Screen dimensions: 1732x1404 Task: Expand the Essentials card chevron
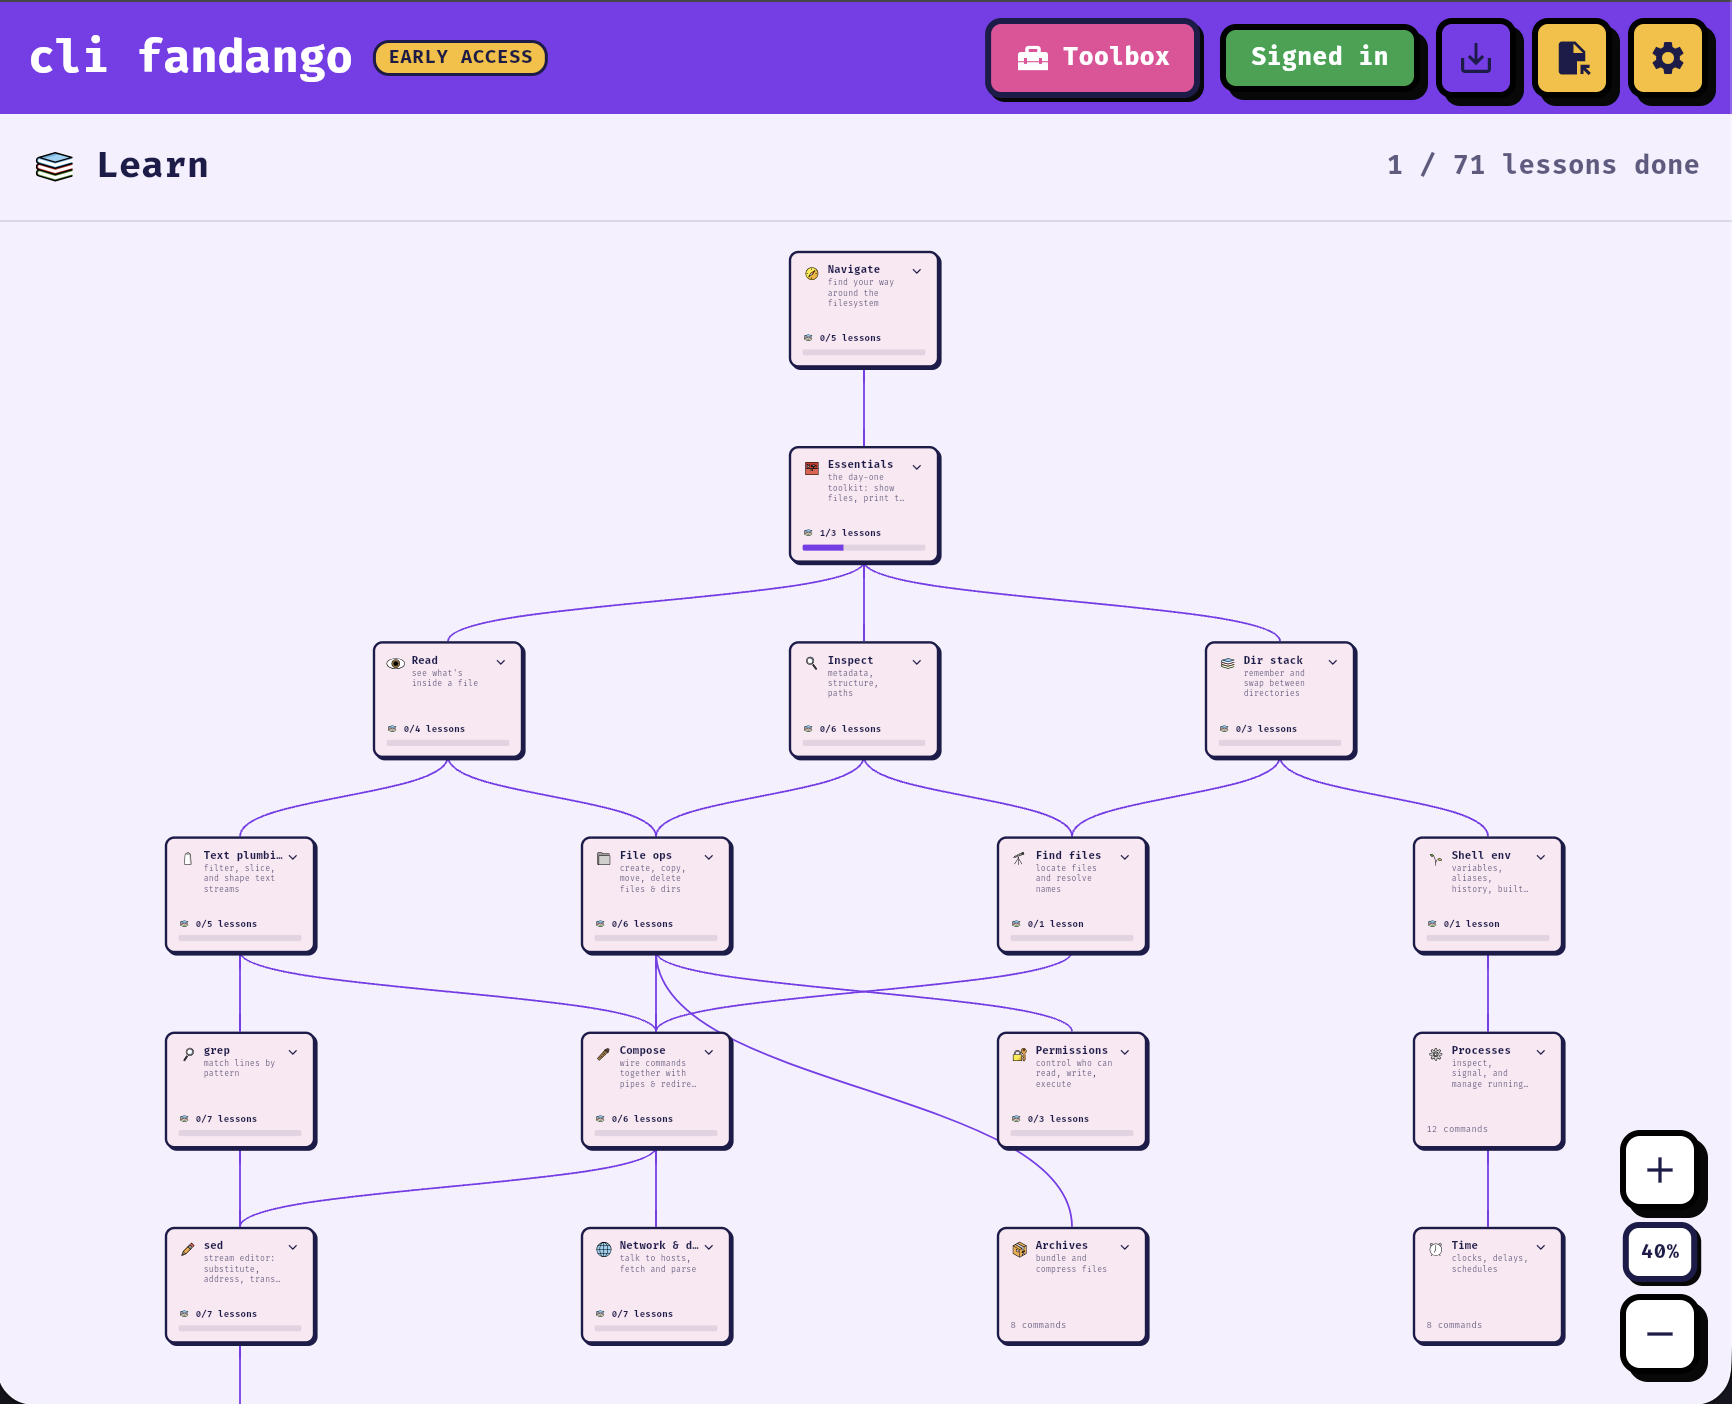click(917, 467)
